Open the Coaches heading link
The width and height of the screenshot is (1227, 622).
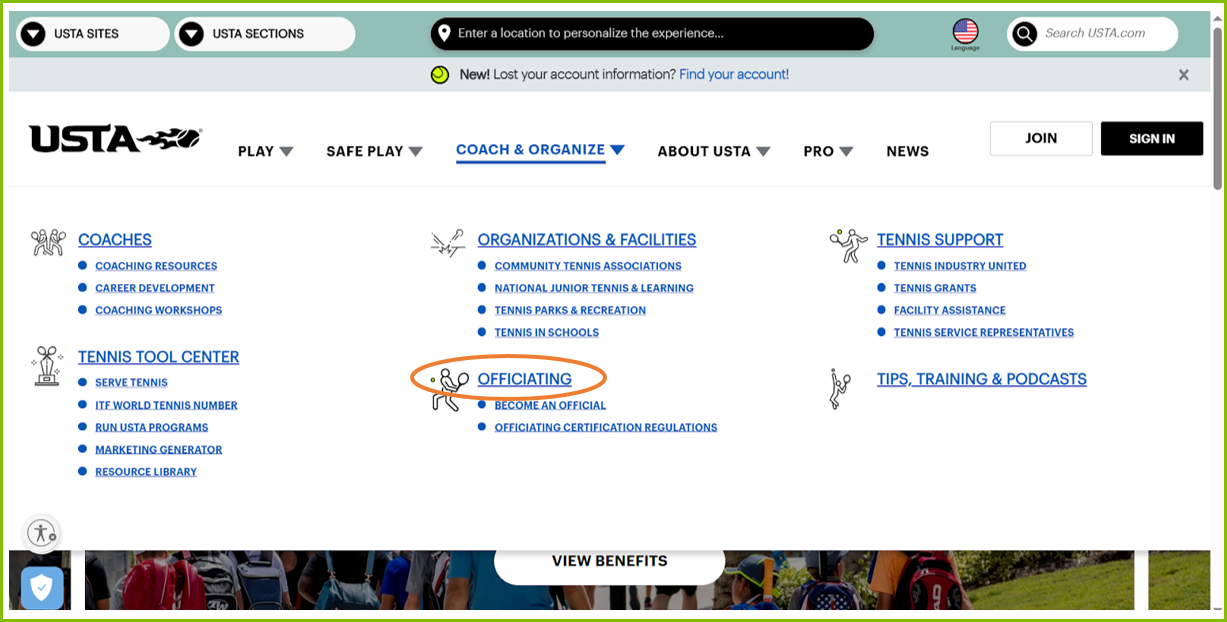115,240
